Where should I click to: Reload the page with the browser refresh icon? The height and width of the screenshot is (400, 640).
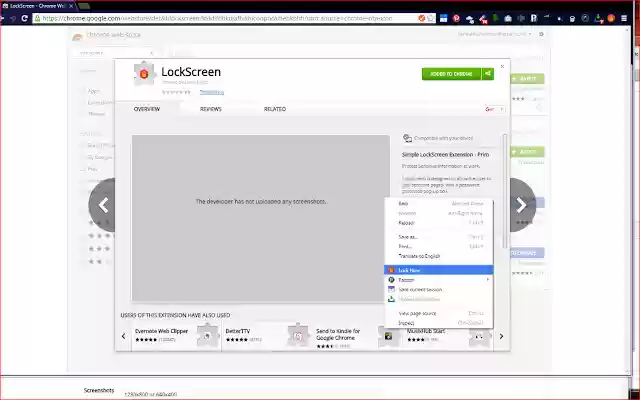(24, 18)
